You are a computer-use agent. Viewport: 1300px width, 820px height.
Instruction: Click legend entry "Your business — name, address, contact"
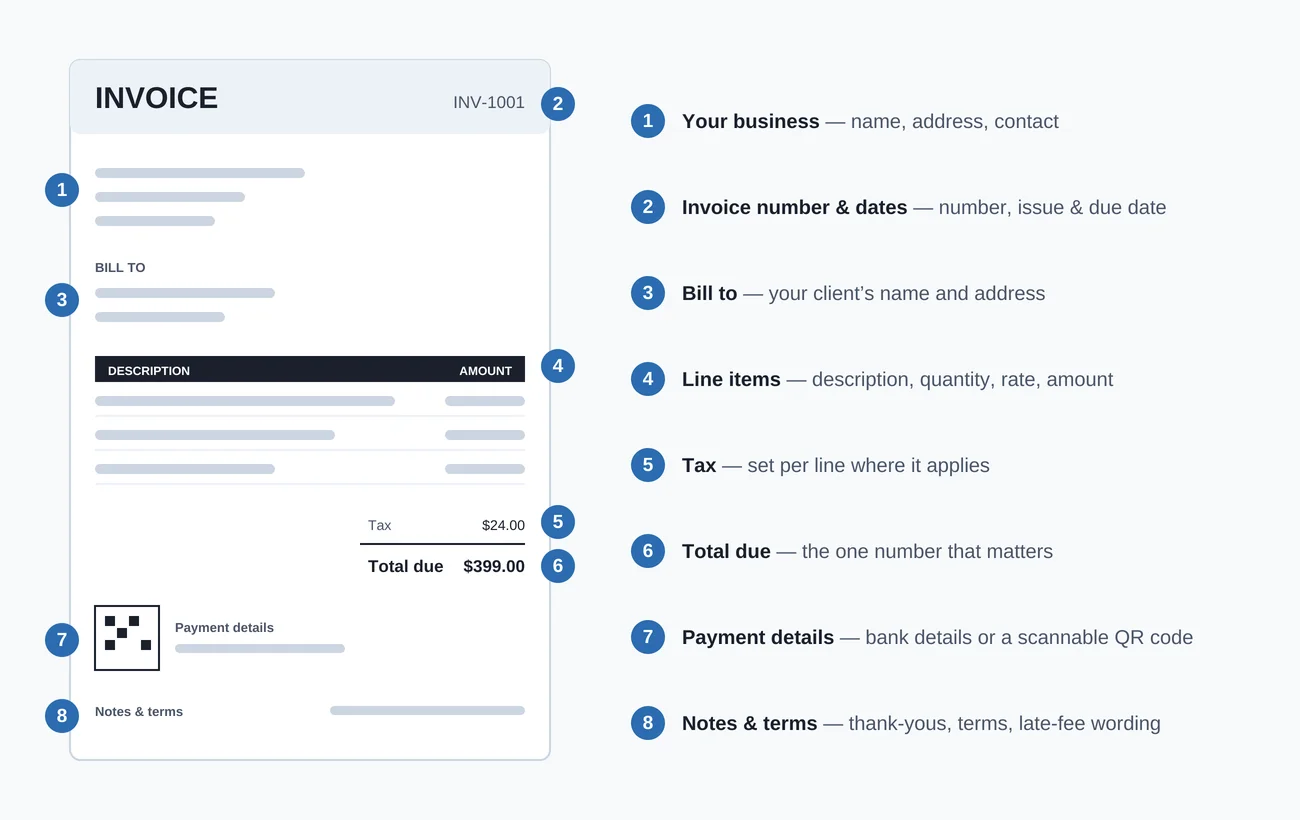click(x=870, y=122)
